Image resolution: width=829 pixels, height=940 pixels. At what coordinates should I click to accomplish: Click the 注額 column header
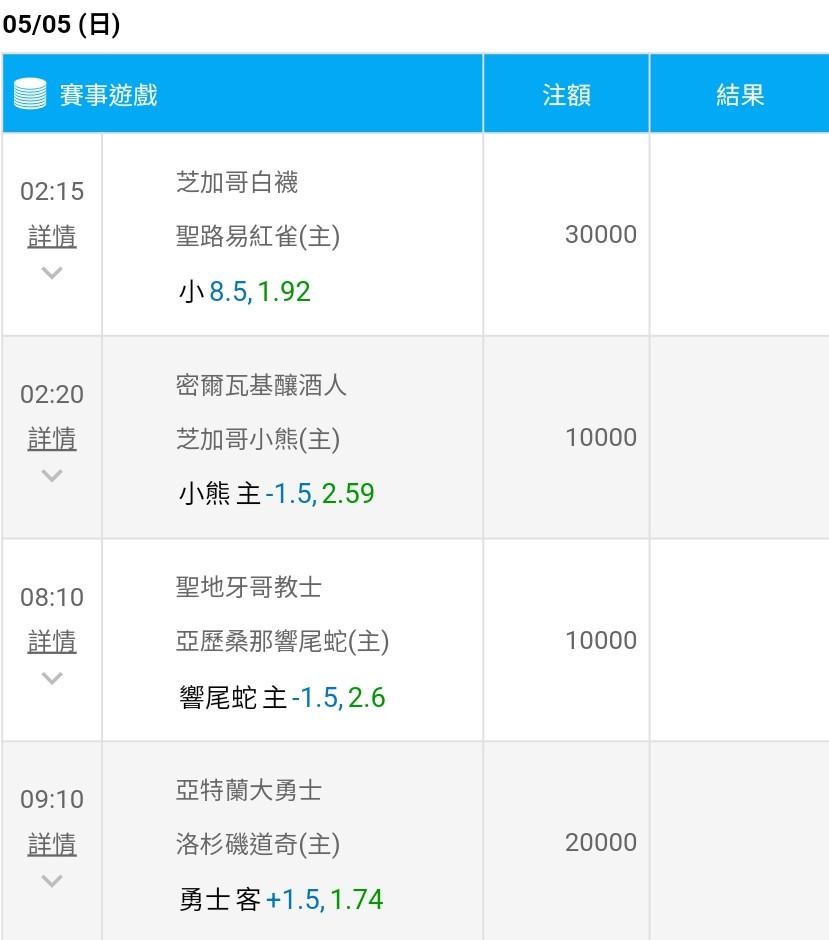point(566,95)
